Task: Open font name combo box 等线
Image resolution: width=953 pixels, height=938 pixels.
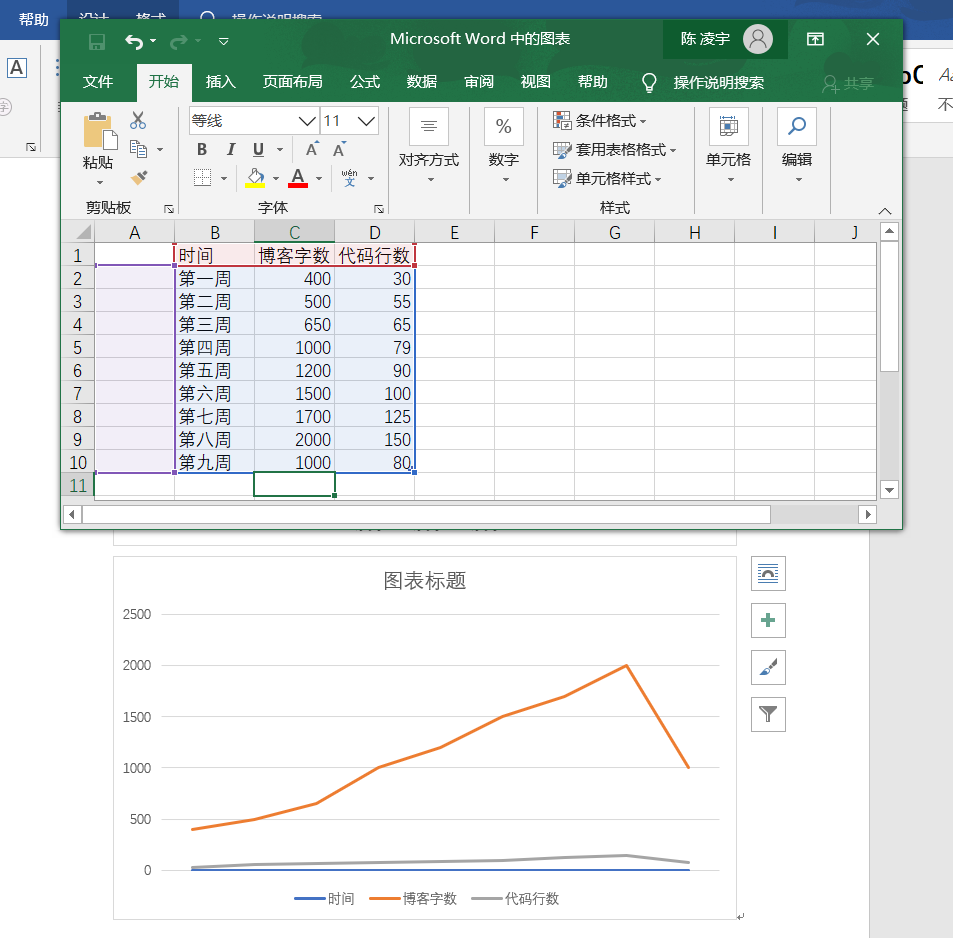Action: [x=253, y=121]
